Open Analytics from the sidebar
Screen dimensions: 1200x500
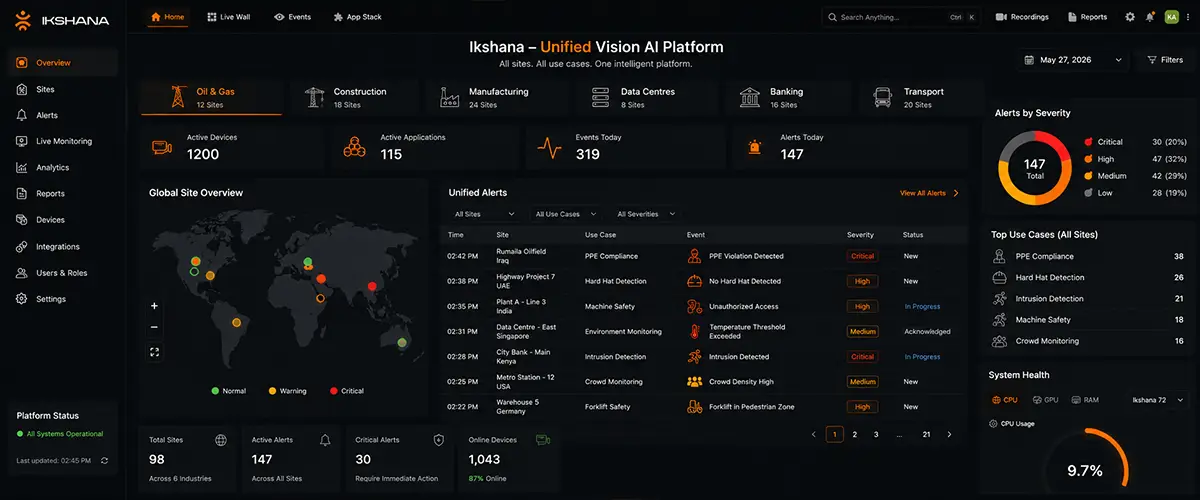(x=62, y=167)
